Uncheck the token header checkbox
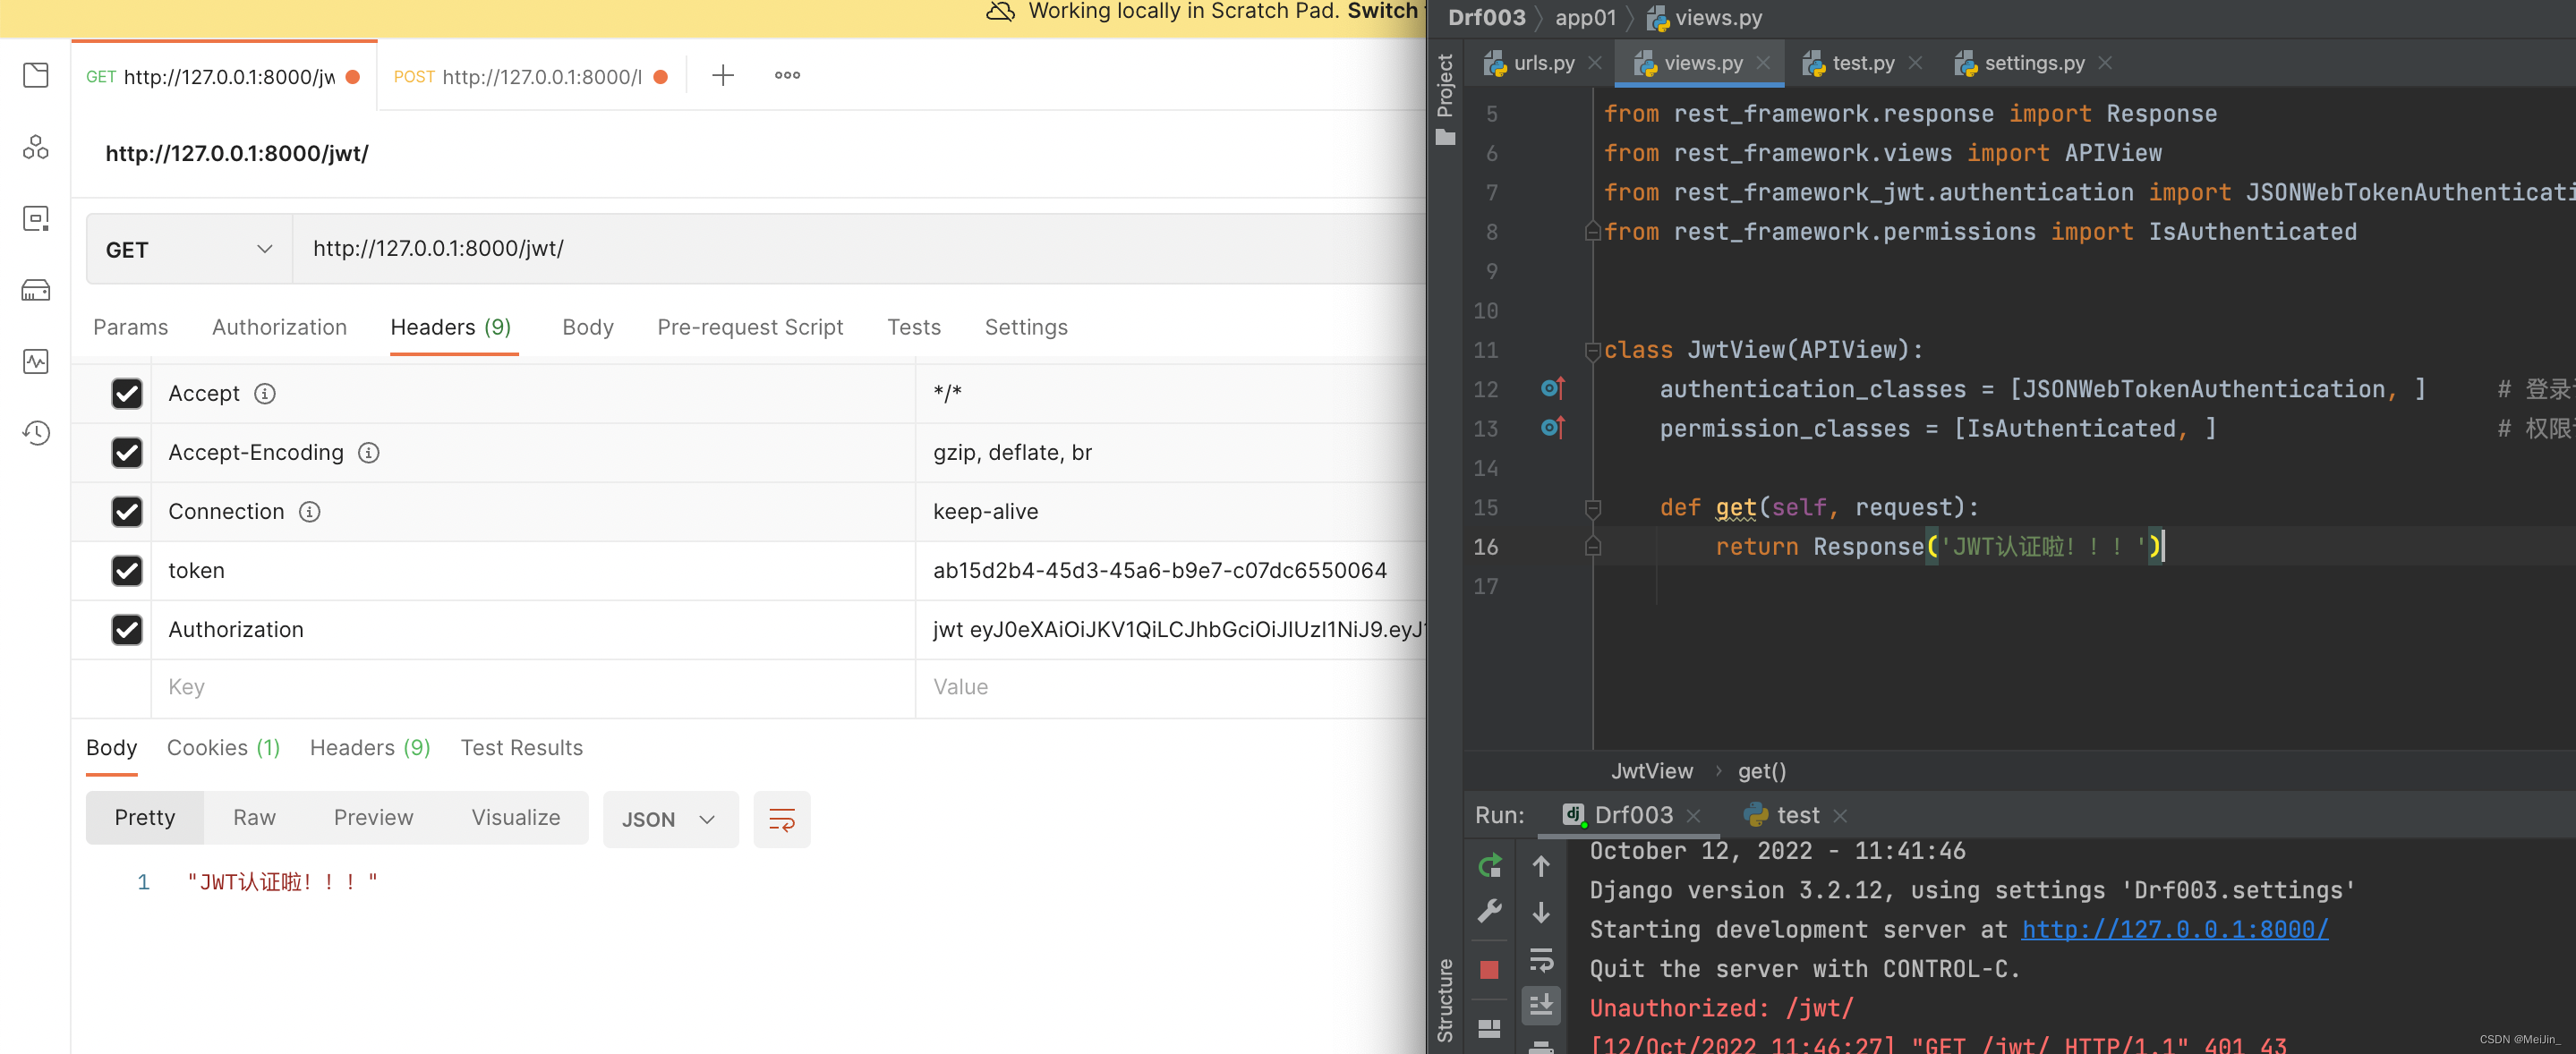This screenshot has width=2576, height=1054. point(127,571)
